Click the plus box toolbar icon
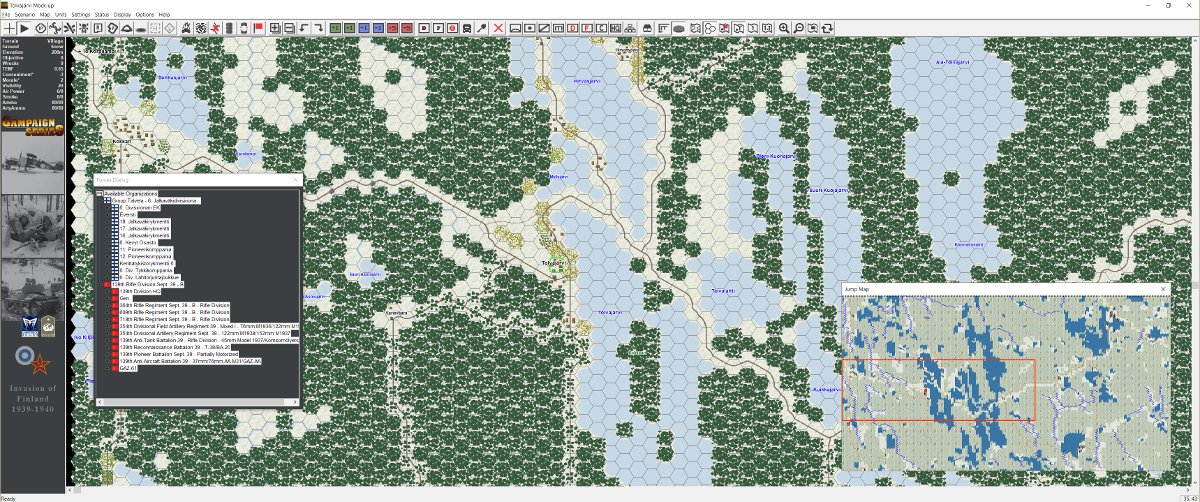The height and width of the screenshot is (502, 1200). point(274,28)
